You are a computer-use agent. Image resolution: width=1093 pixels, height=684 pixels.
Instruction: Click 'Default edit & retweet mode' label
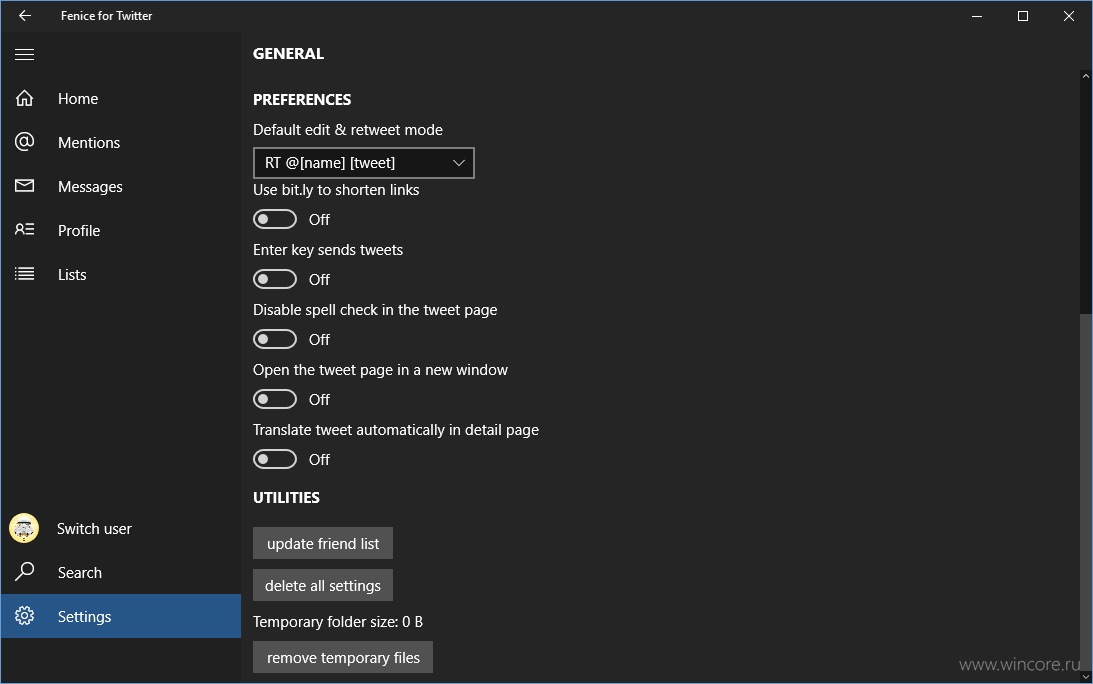(348, 130)
